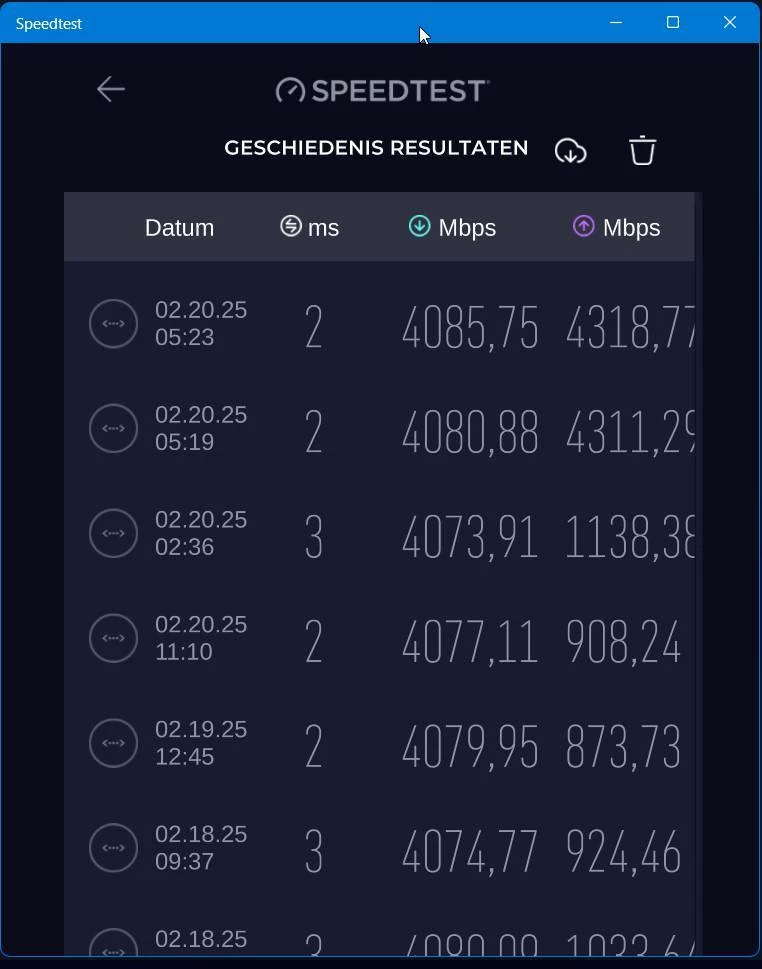Open the 873,73 upload result row
This screenshot has height=969, width=762.
(623, 747)
